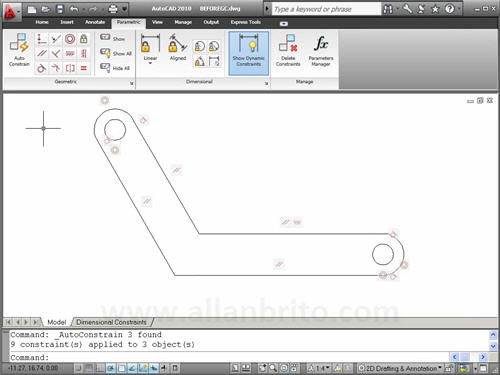Click in the keyword search field
Viewport: 500px width, 375px height.
click(x=326, y=9)
